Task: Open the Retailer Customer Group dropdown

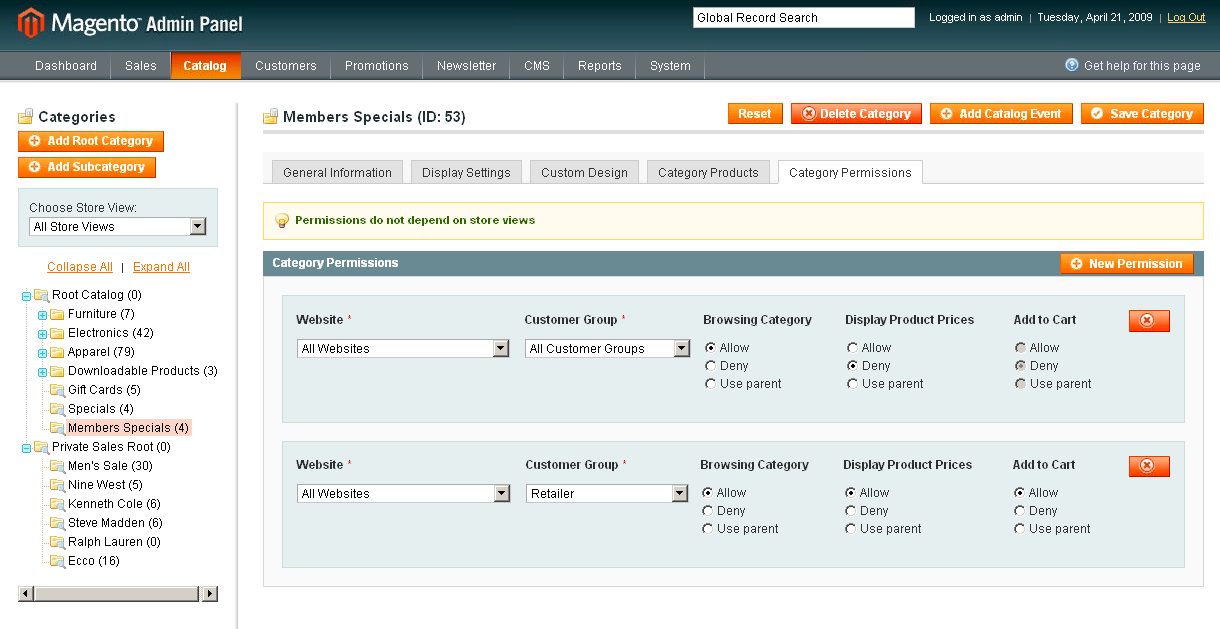Action: tap(607, 494)
